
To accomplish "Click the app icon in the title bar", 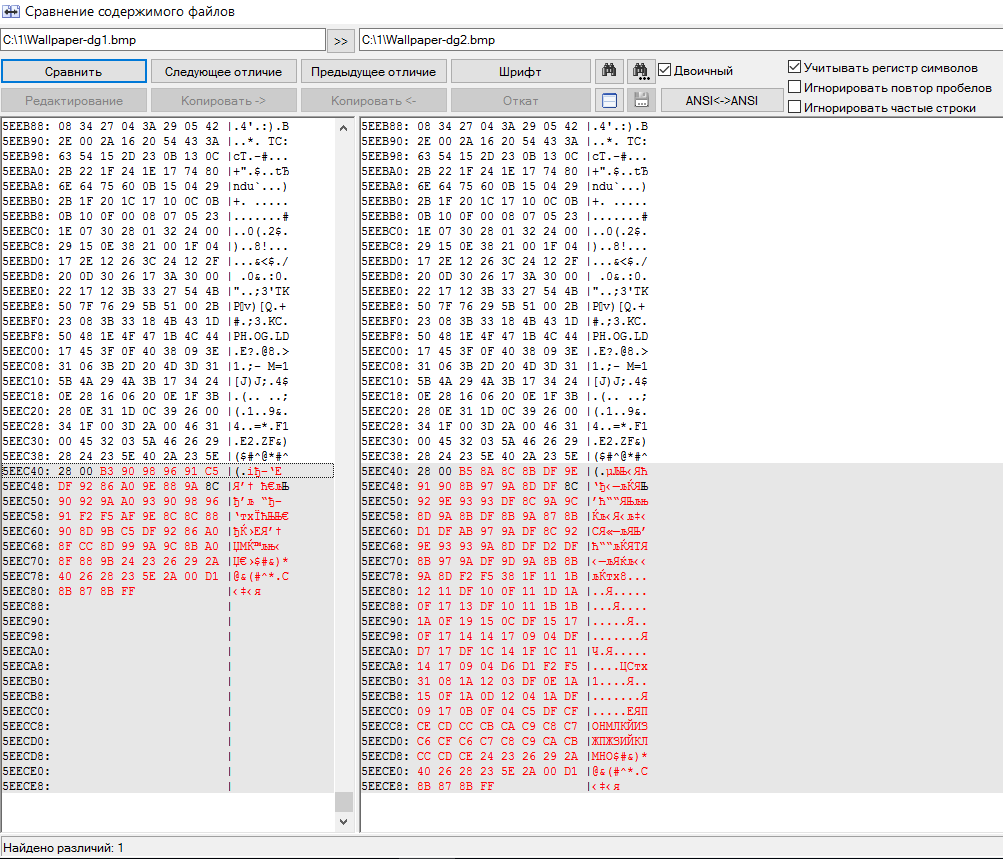I will [11, 12].
